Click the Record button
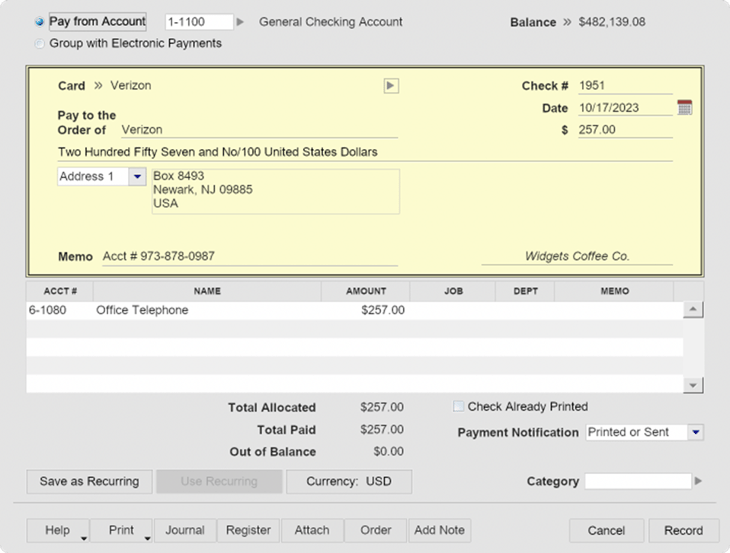Image resolution: width=730 pixels, height=553 pixels. point(683,531)
